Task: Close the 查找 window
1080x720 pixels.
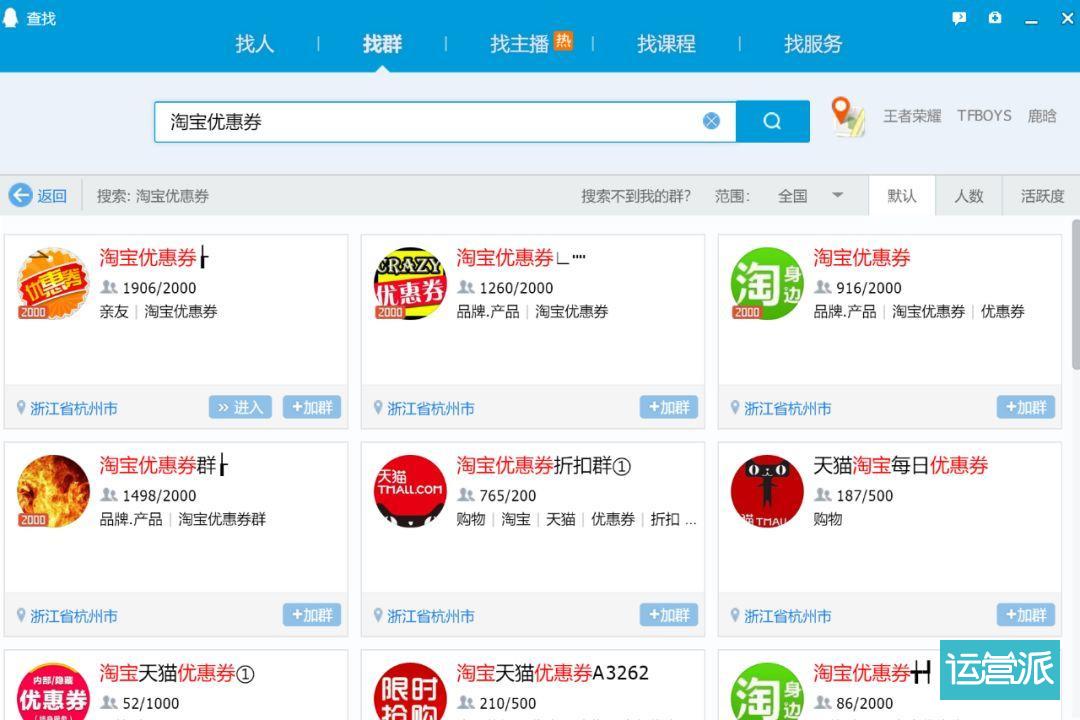Action: click(x=1067, y=19)
